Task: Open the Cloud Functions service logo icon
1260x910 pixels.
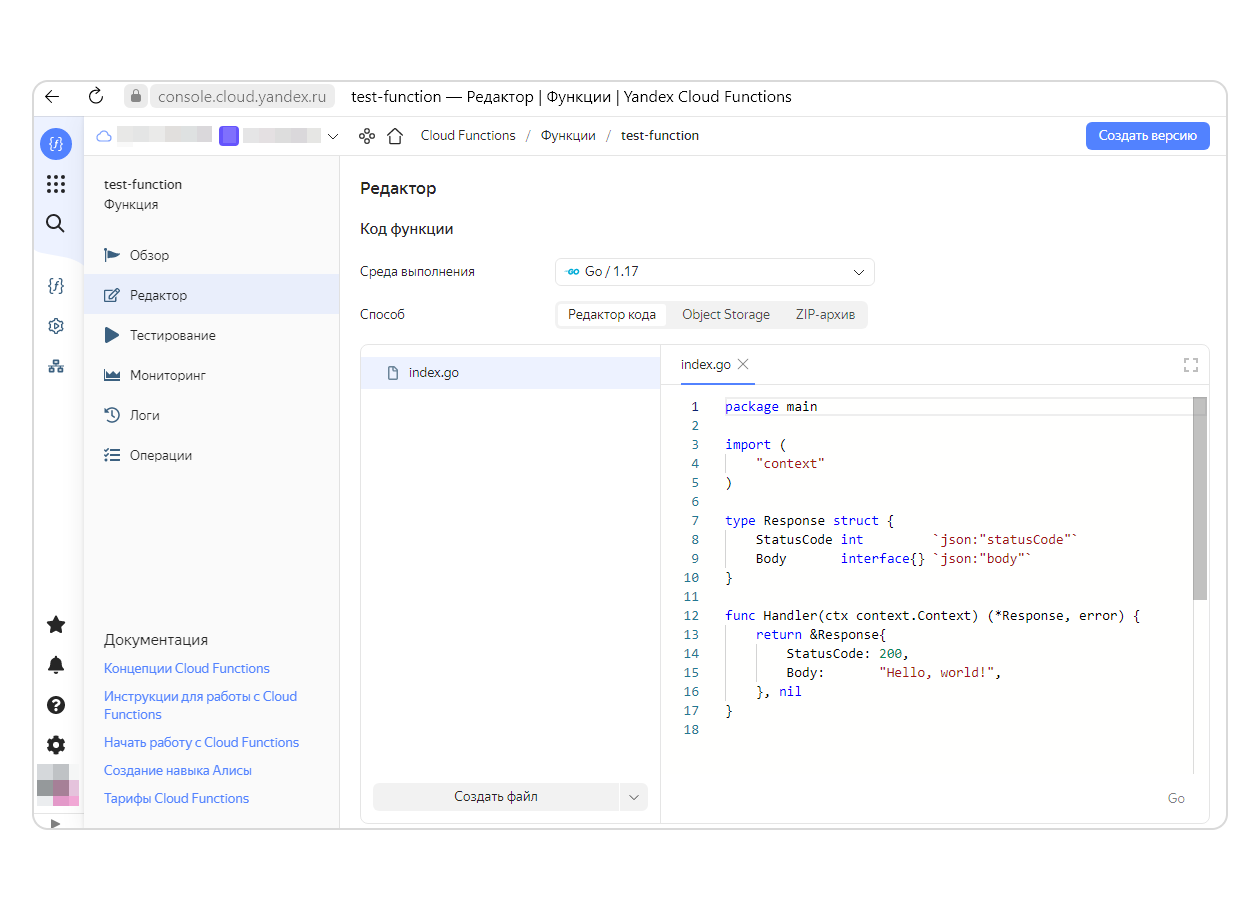Action: point(56,144)
